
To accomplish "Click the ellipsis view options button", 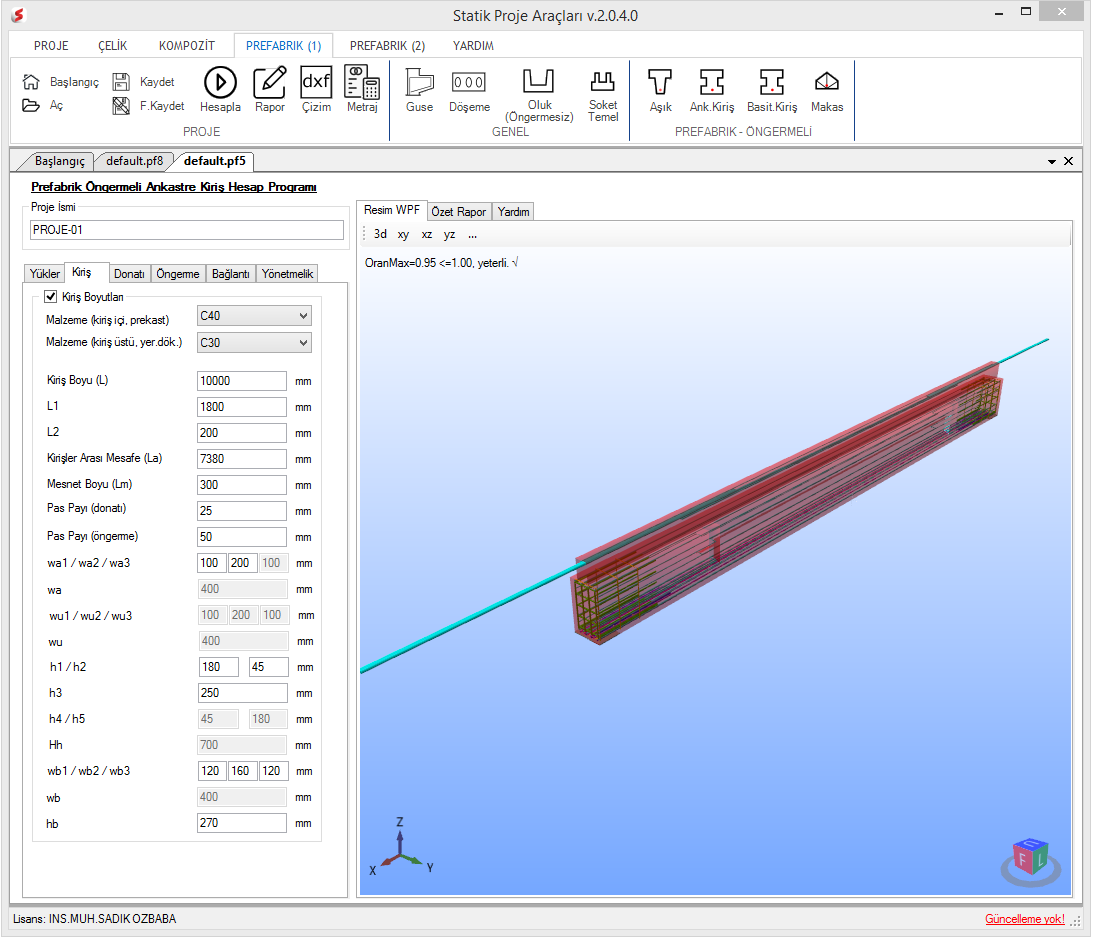I will (473, 234).
